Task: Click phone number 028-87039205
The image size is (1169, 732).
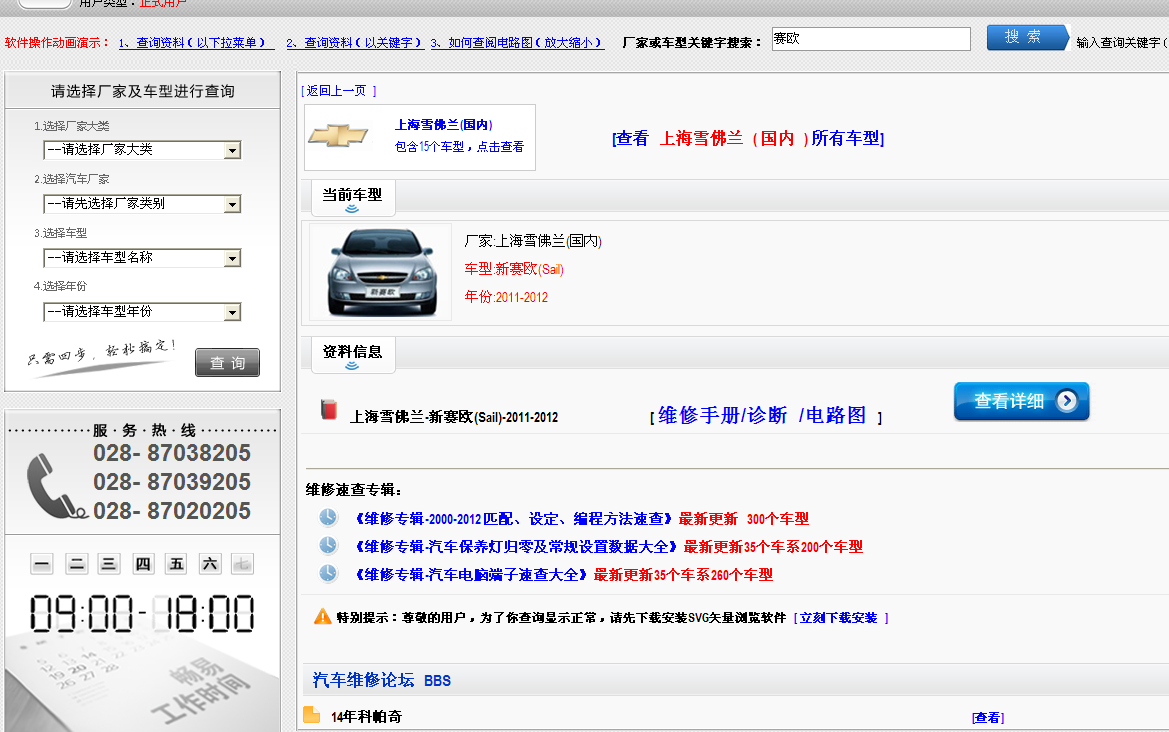Action: click(172, 482)
